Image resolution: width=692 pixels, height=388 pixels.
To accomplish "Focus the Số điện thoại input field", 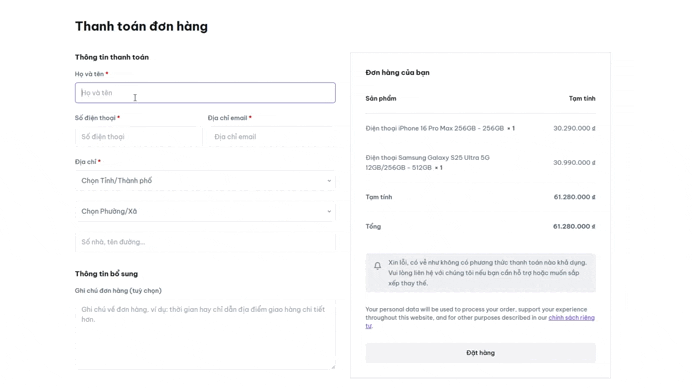I will pyautogui.click(x=138, y=137).
